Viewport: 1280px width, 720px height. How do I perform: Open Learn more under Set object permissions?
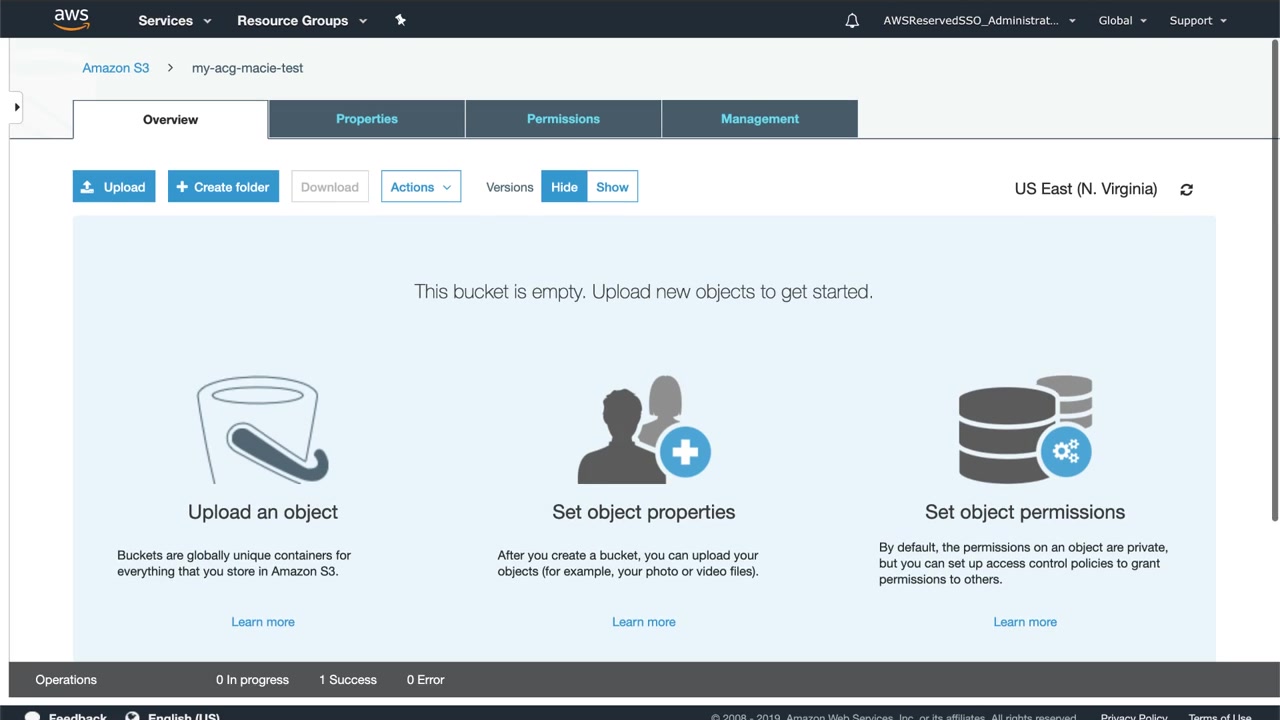tap(1025, 622)
